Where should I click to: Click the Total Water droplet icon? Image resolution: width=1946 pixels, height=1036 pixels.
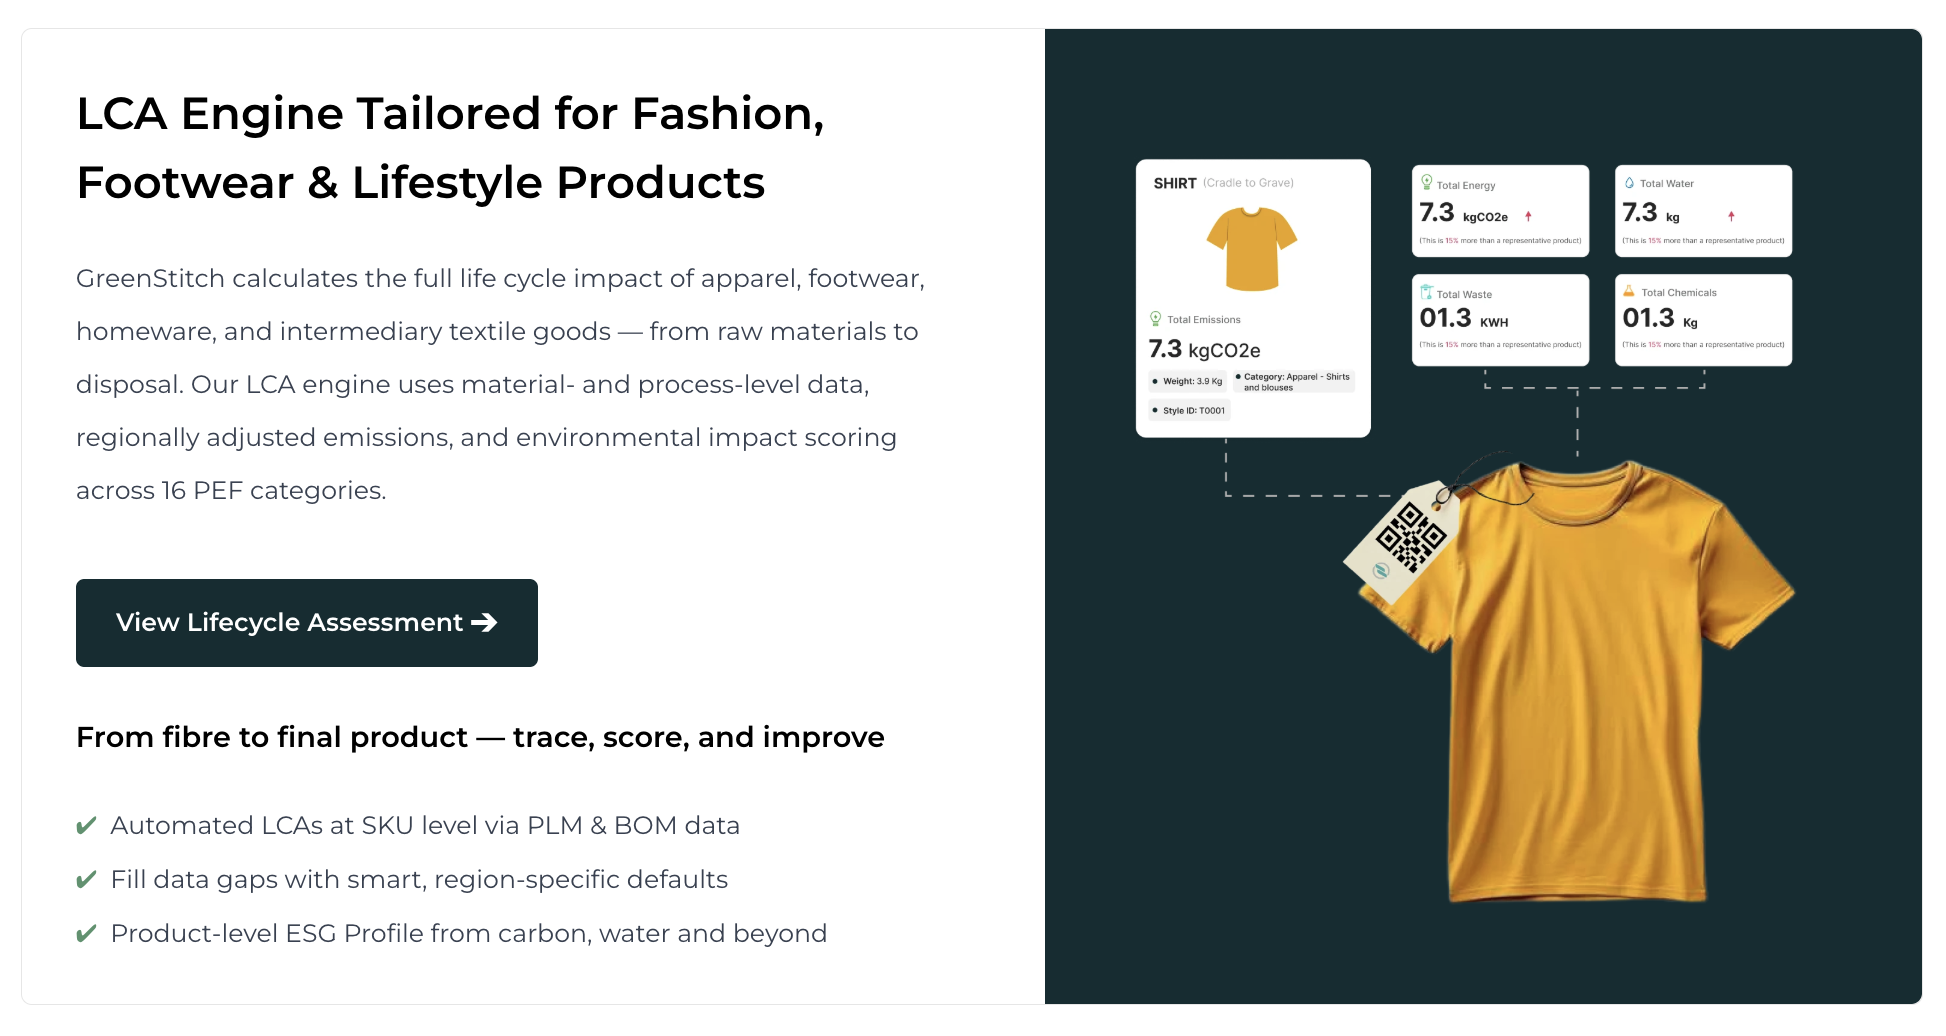pyautogui.click(x=1629, y=183)
